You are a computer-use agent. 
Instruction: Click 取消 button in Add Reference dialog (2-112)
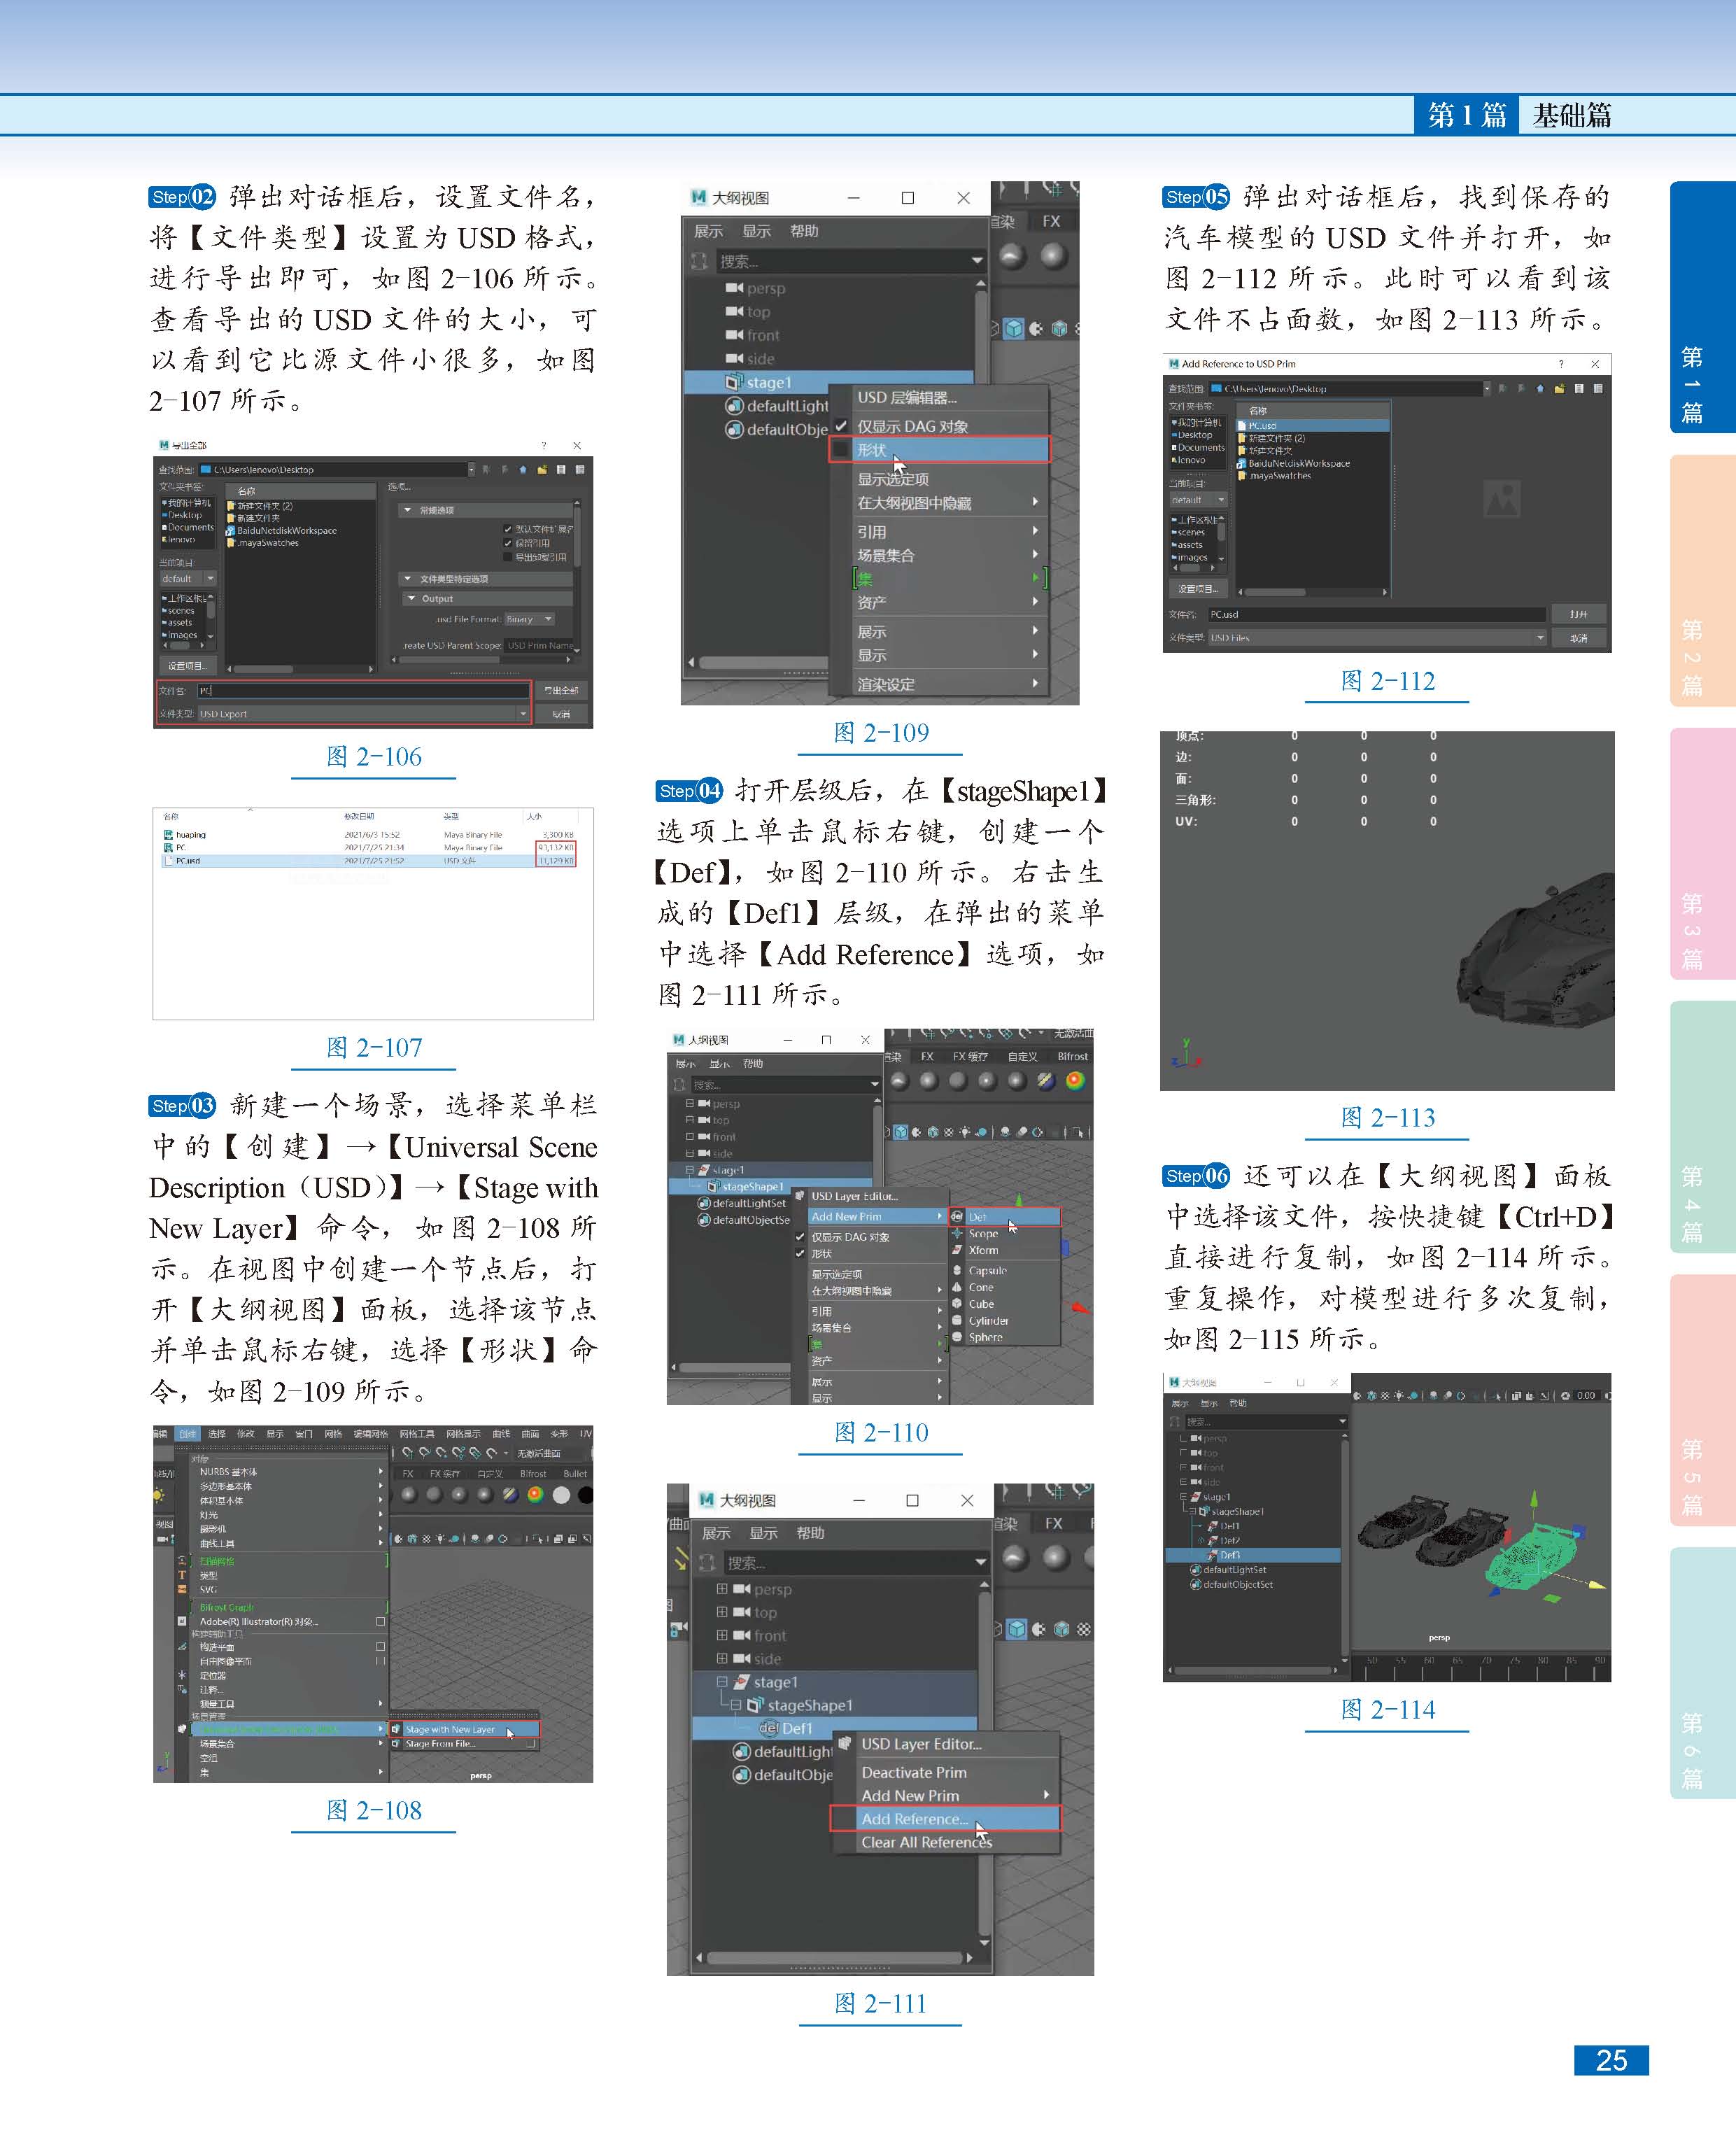point(1578,638)
